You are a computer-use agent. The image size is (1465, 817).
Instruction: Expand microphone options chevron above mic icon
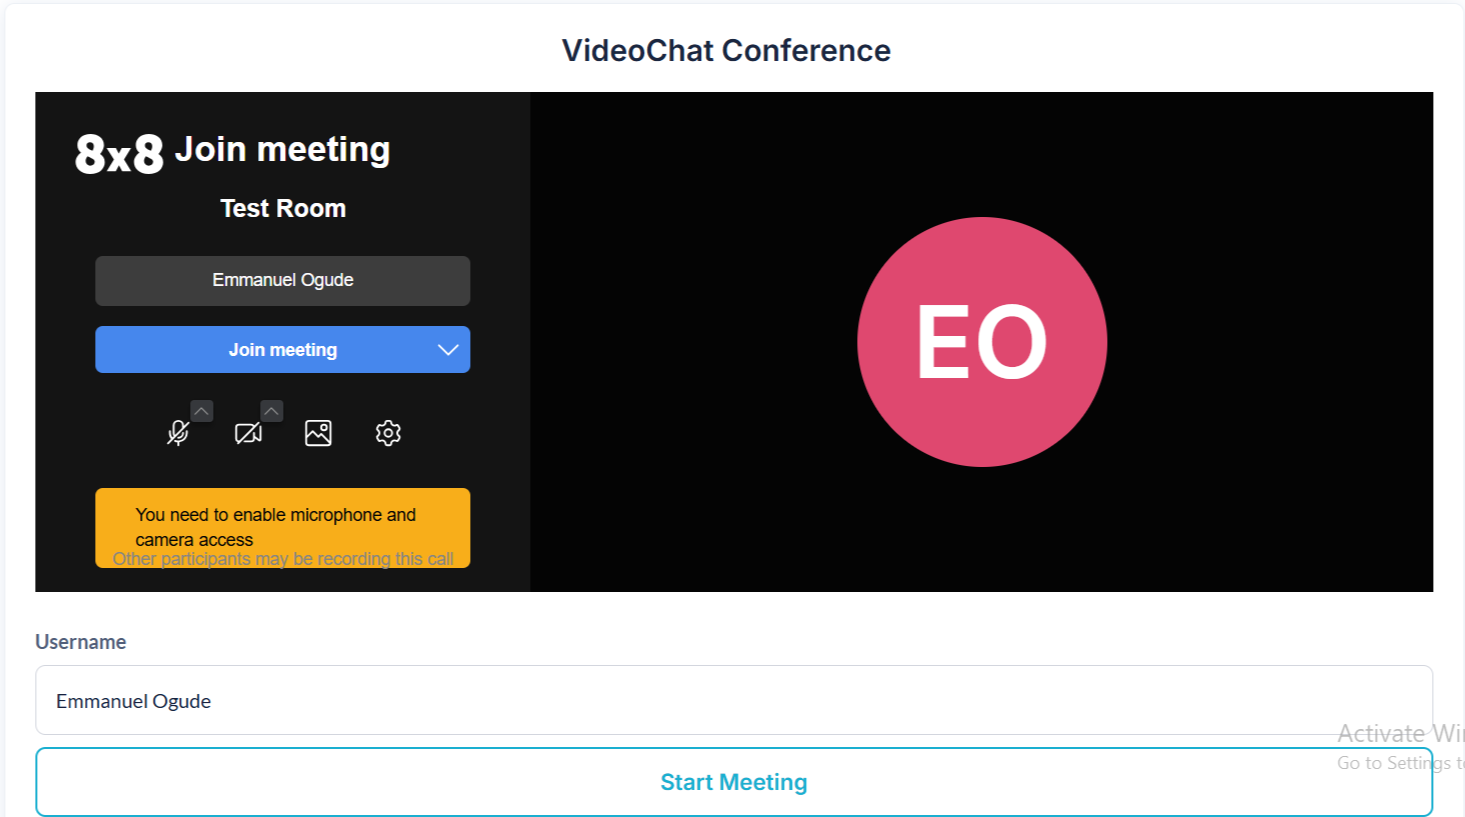click(x=202, y=411)
